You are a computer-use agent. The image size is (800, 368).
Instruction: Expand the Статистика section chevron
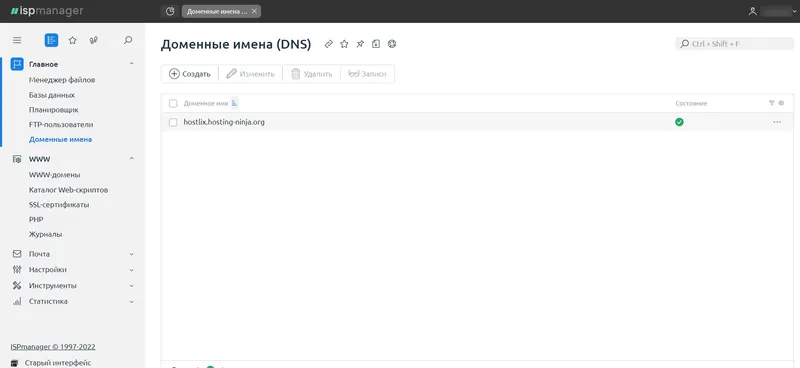[132, 302]
